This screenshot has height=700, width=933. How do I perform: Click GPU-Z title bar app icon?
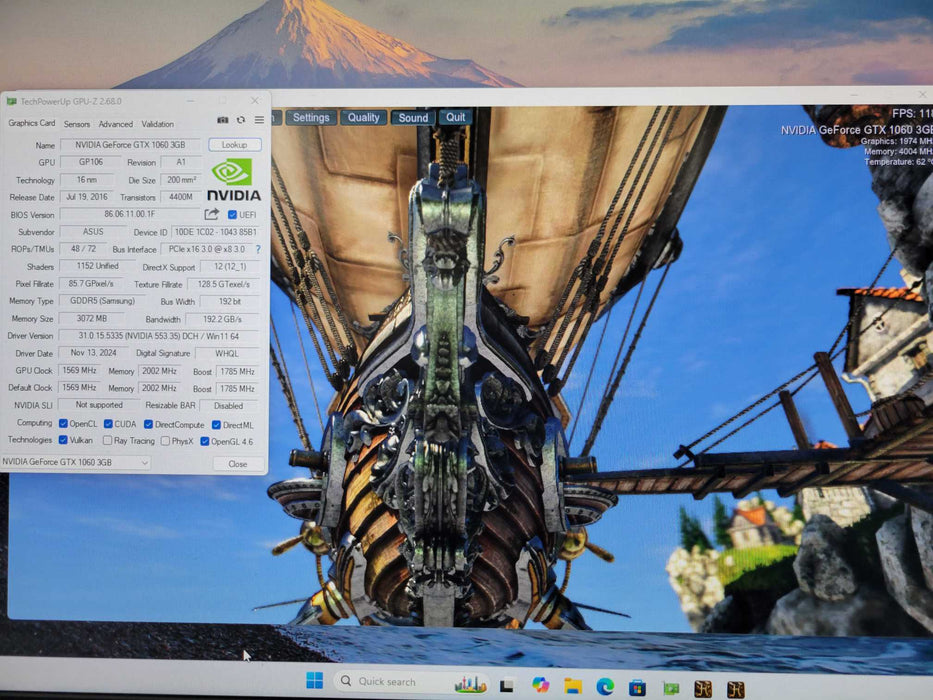11,102
